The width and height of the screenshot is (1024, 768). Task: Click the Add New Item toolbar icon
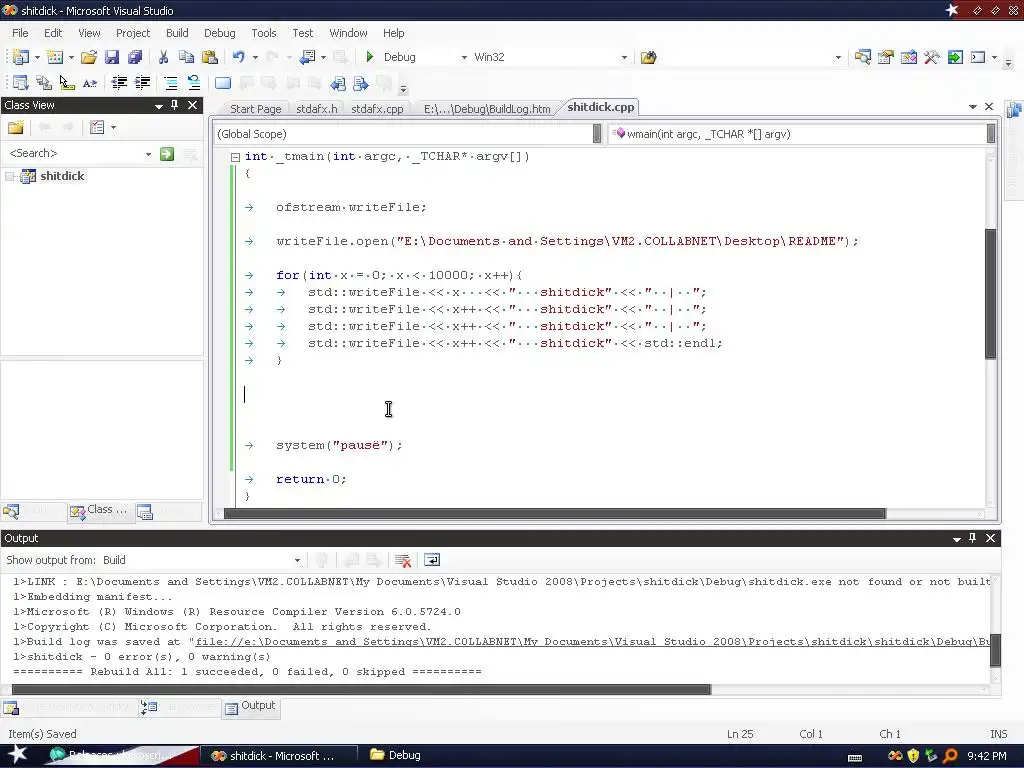tap(55, 57)
